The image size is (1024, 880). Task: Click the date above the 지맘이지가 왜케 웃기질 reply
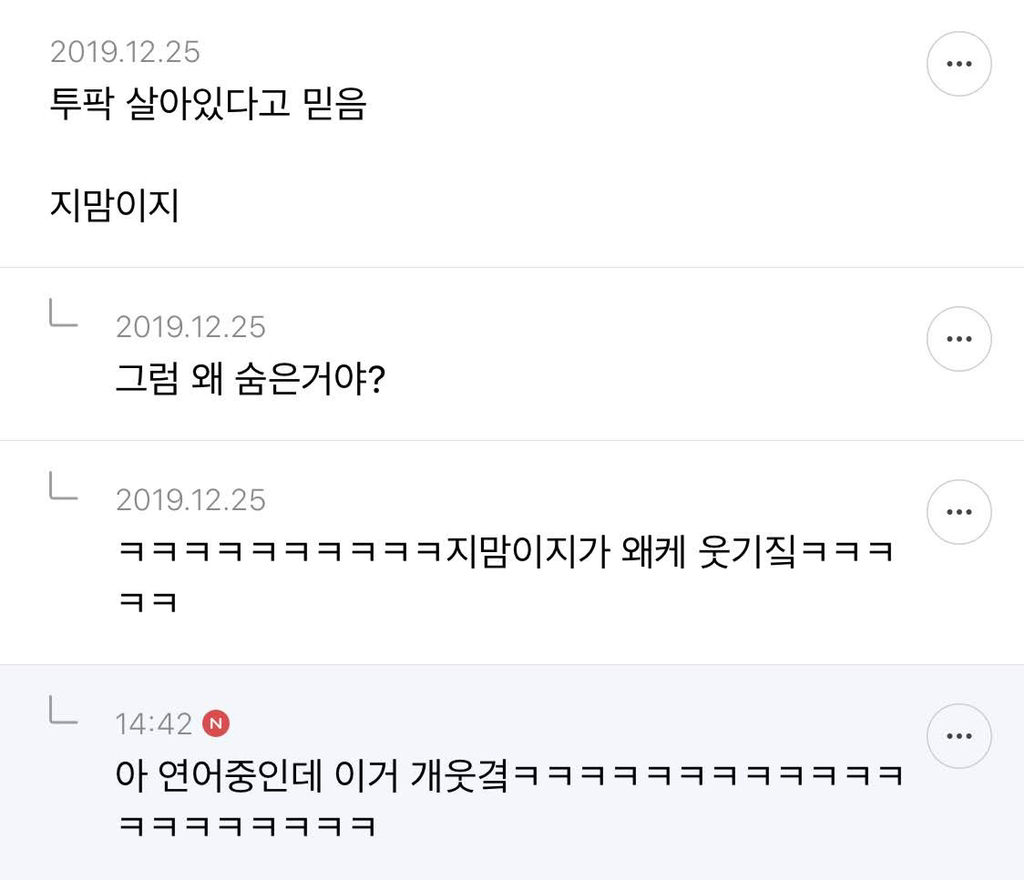pyautogui.click(x=191, y=500)
